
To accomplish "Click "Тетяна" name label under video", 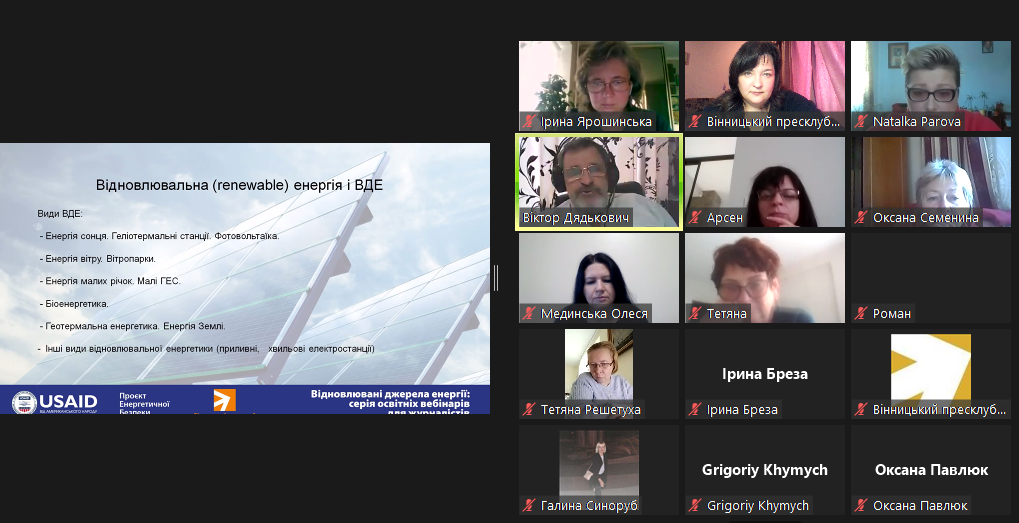I will (x=727, y=314).
